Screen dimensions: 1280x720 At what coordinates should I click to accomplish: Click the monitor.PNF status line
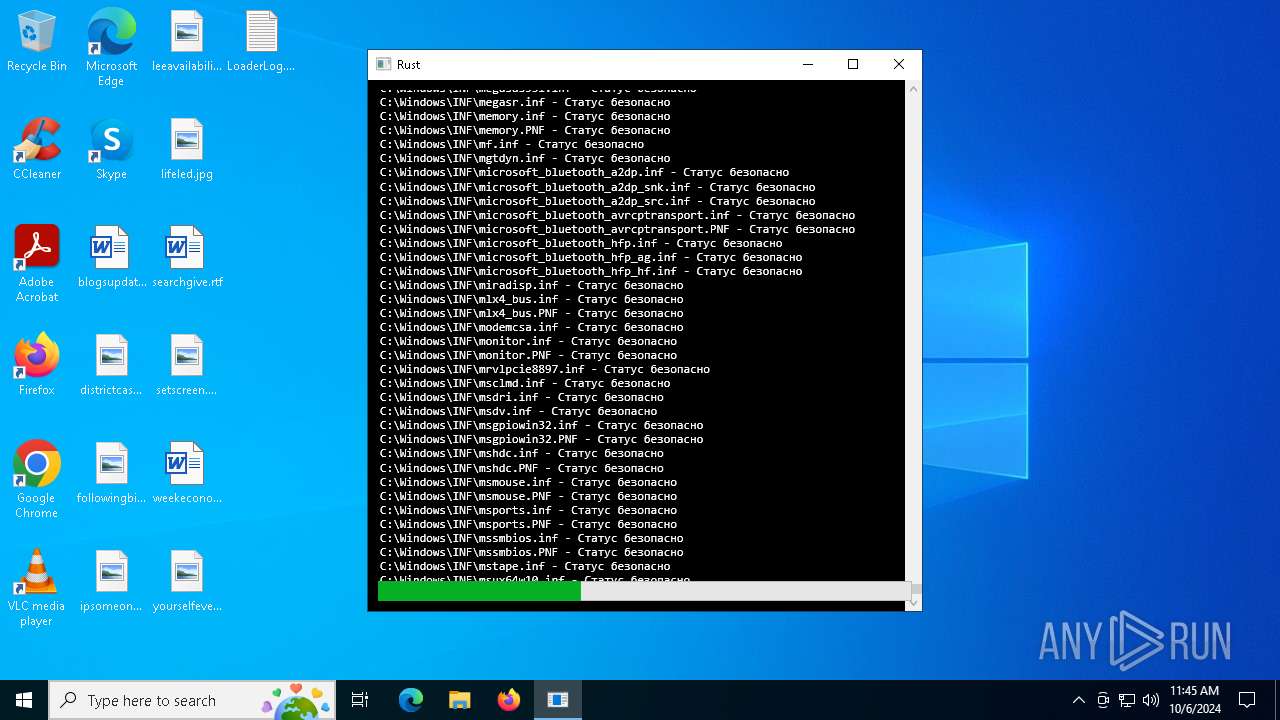[x=528, y=355]
